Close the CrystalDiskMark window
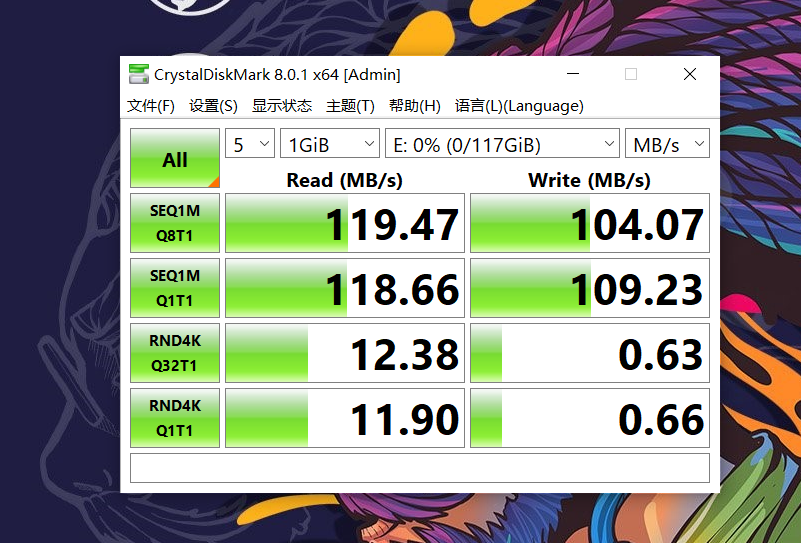The height and width of the screenshot is (543, 801). pos(690,74)
